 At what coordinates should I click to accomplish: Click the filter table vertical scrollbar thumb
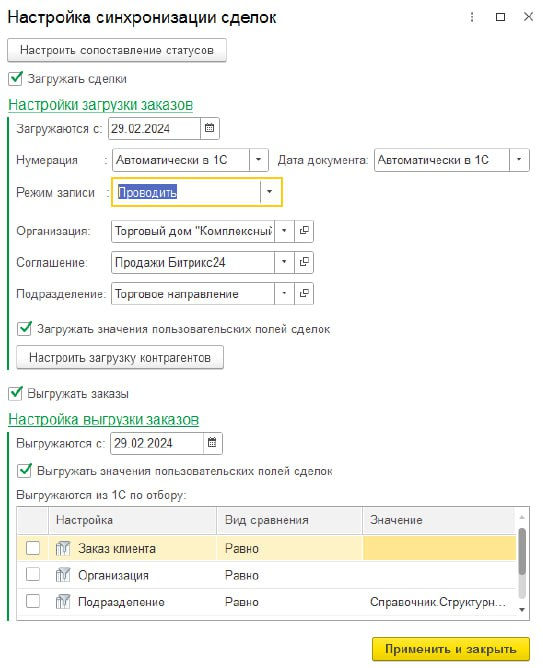click(522, 551)
